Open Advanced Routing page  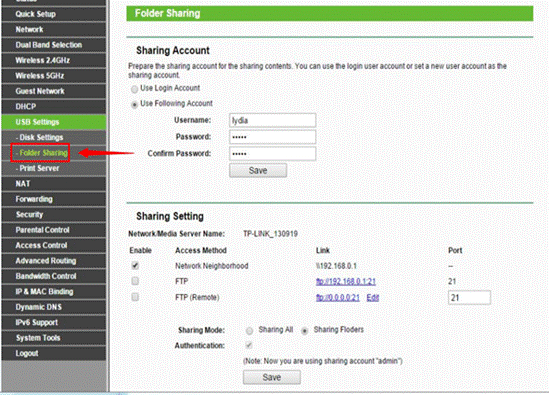pyautogui.click(x=54, y=261)
